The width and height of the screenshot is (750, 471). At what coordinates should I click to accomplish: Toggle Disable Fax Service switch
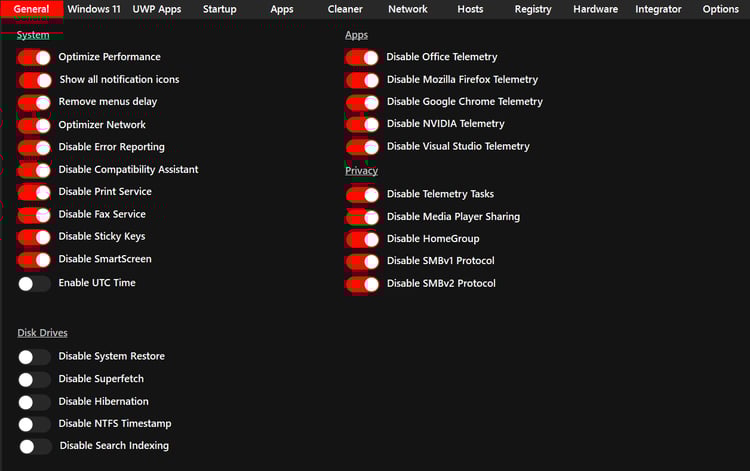(x=34, y=215)
